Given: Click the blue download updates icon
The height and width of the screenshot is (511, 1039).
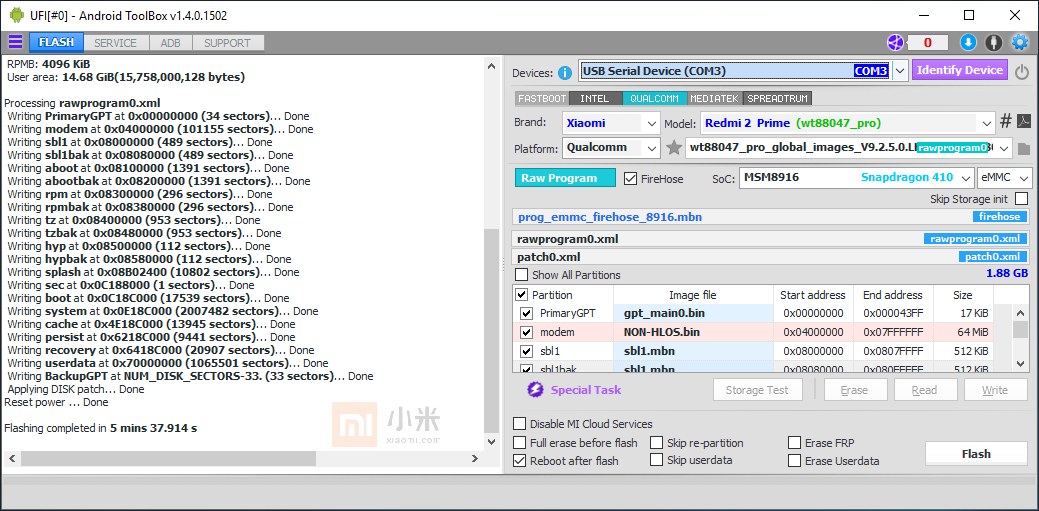Looking at the screenshot, I should 968,42.
